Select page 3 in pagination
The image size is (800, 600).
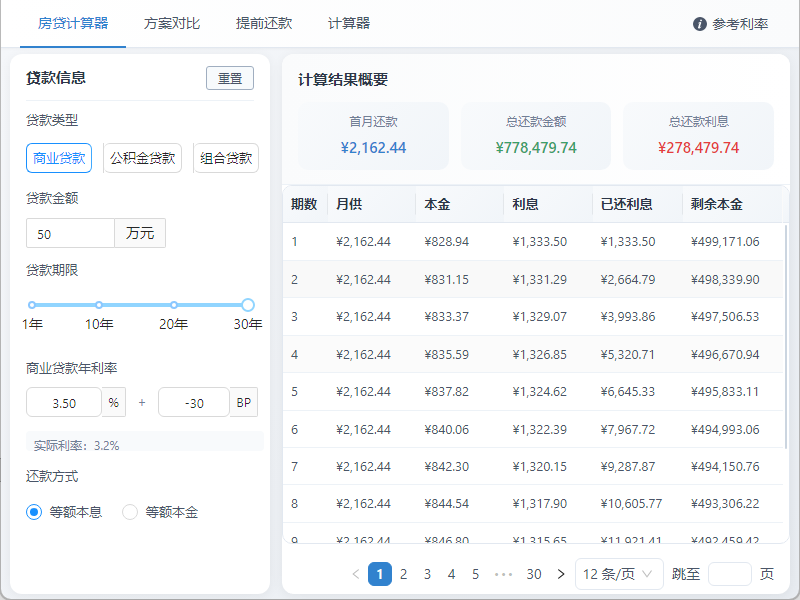427,574
